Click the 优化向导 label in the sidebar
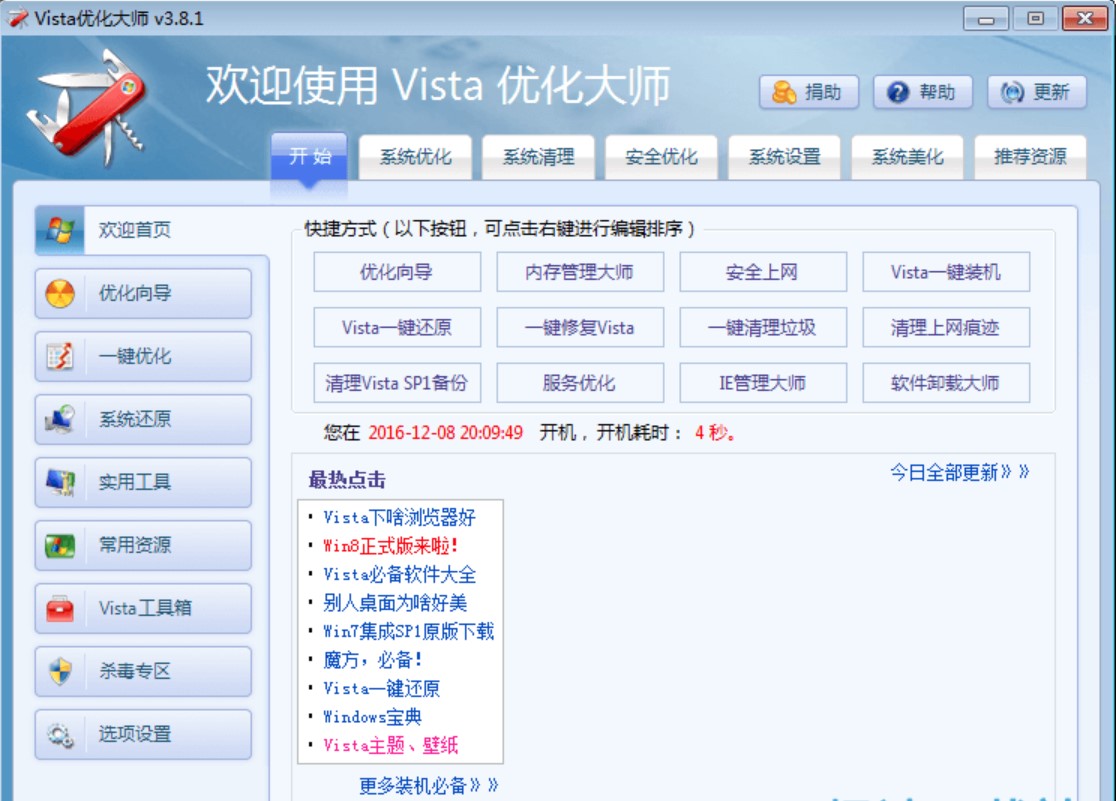This screenshot has height=801, width=1116. [135, 293]
